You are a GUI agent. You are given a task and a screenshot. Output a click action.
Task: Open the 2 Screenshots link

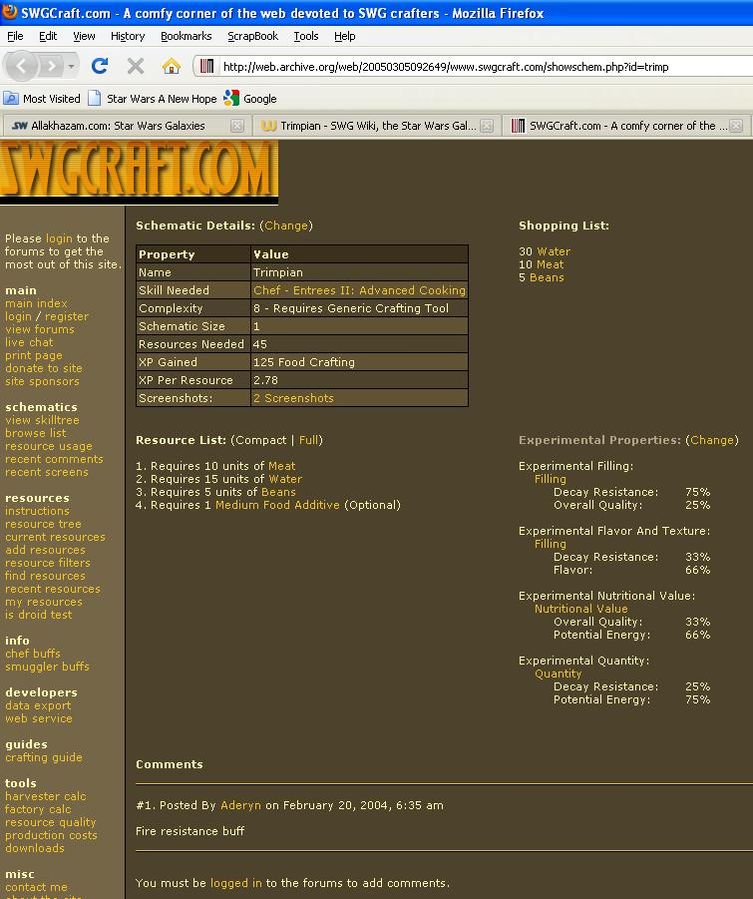pyautogui.click(x=293, y=398)
